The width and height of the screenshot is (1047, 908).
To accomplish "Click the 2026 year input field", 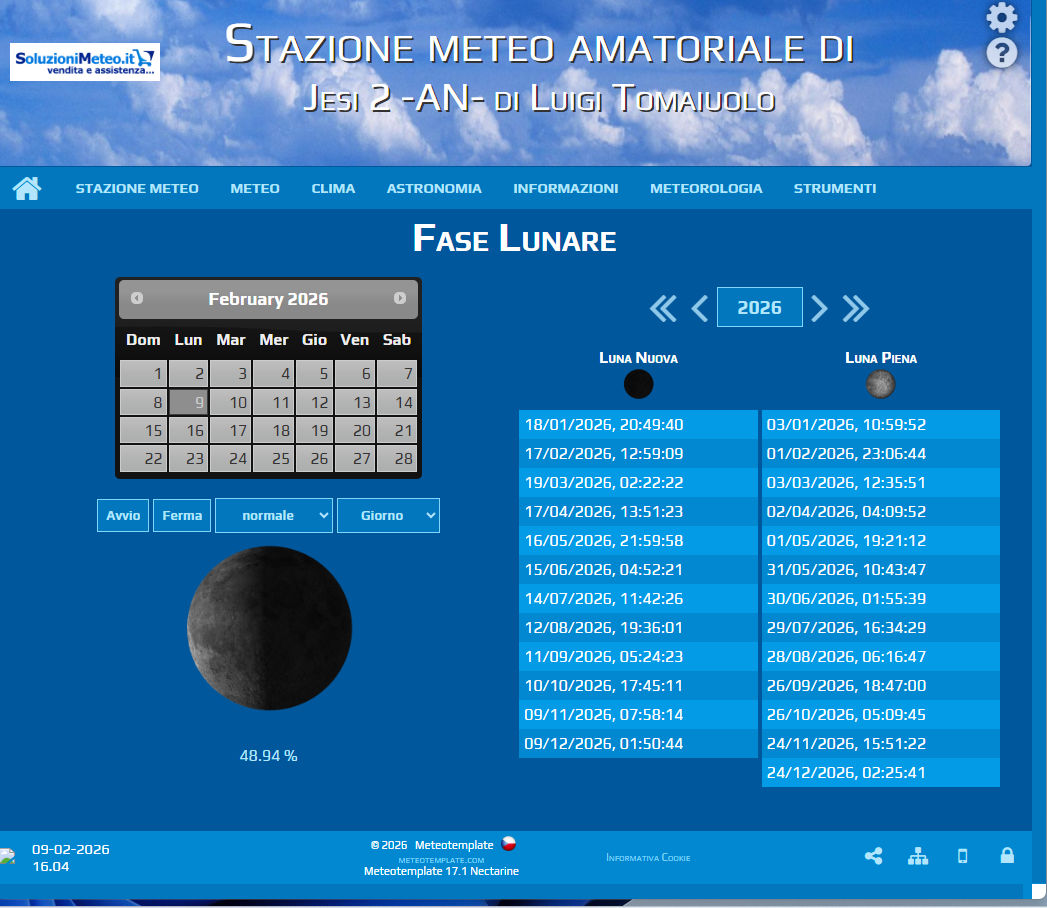I will tap(760, 308).
